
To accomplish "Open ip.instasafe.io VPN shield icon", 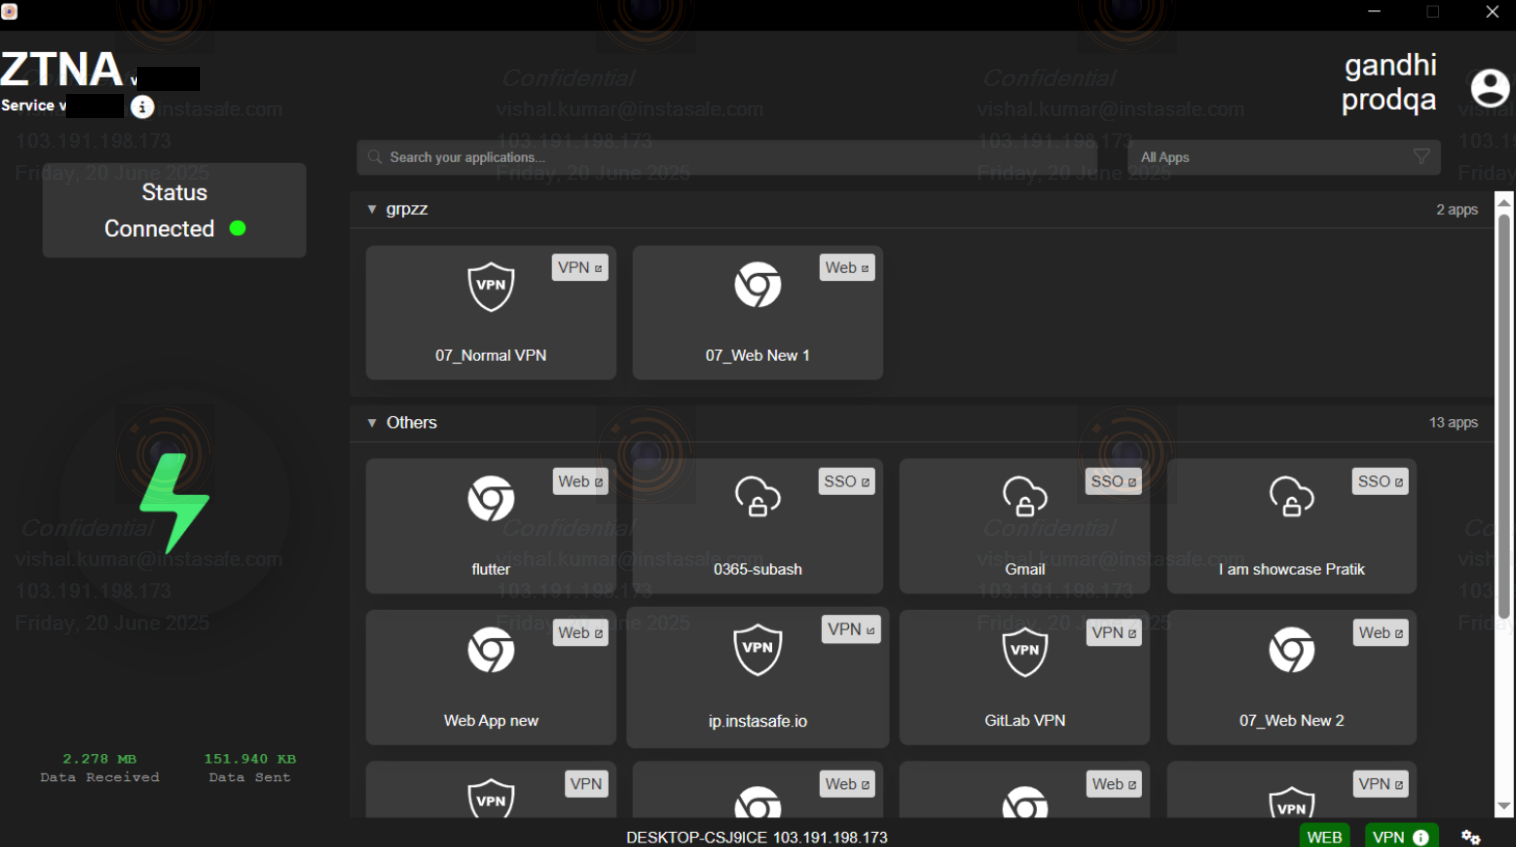I will tap(758, 650).
